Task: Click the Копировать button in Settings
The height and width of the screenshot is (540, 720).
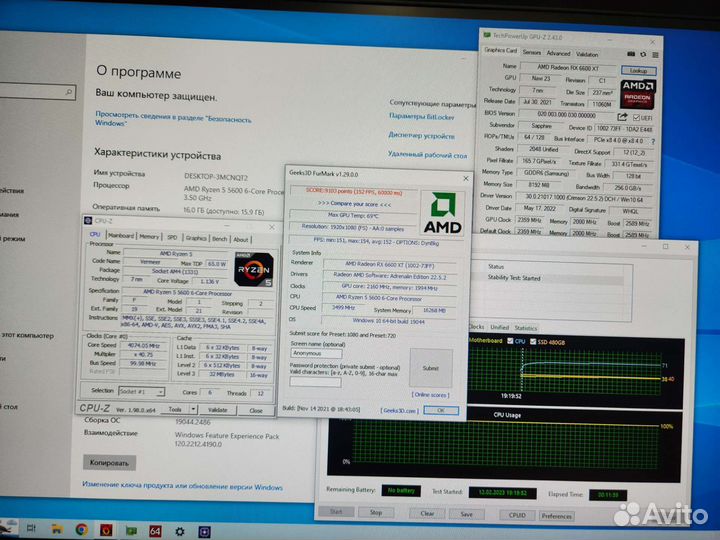Action: (109, 462)
